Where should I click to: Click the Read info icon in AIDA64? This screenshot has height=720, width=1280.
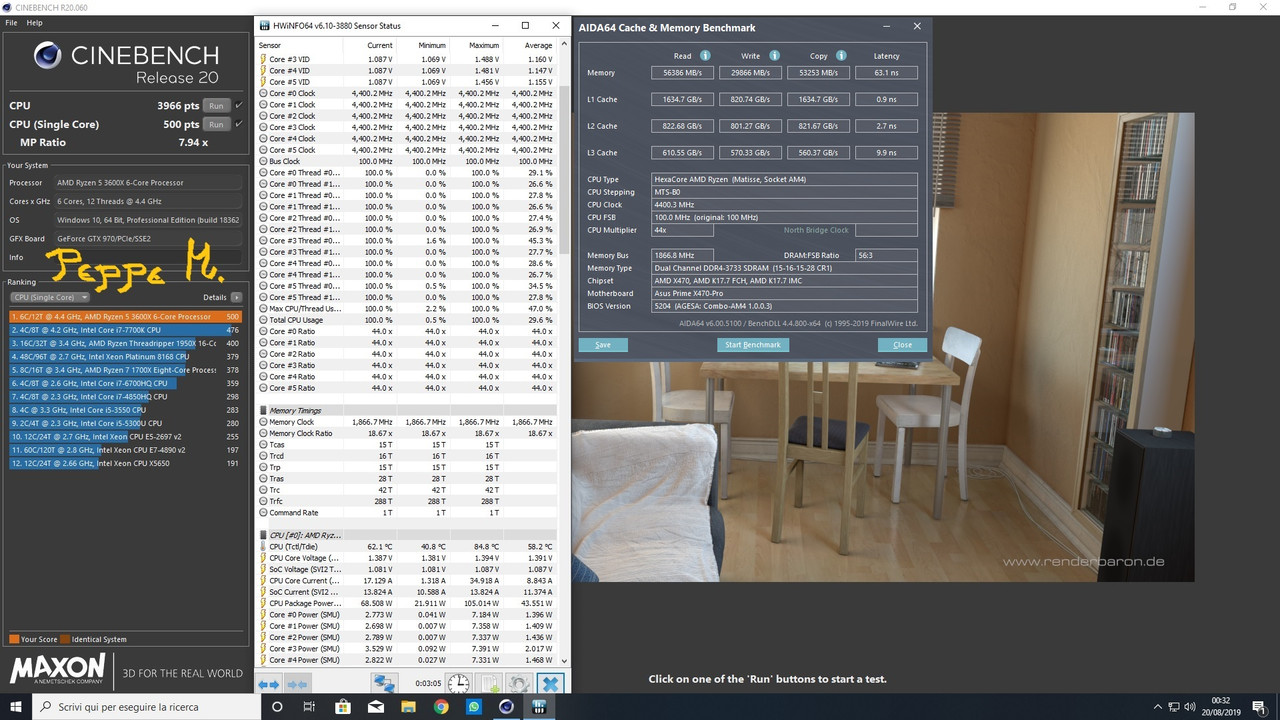point(705,56)
